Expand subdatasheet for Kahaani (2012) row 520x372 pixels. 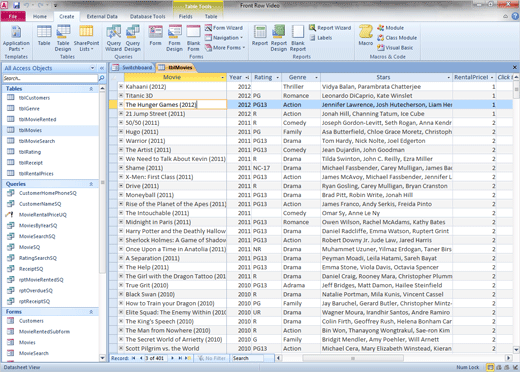(121, 86)
